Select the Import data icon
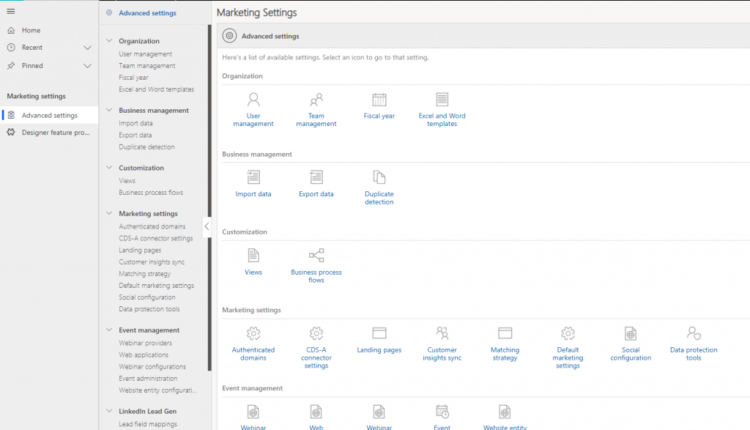 click(x=253, y=177)
